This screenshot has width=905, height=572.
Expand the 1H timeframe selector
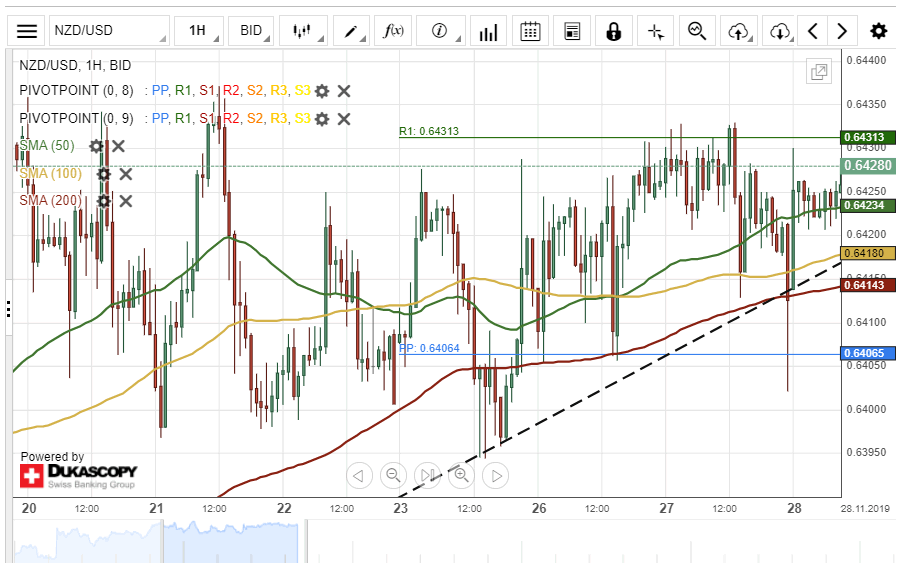[200, 31]
